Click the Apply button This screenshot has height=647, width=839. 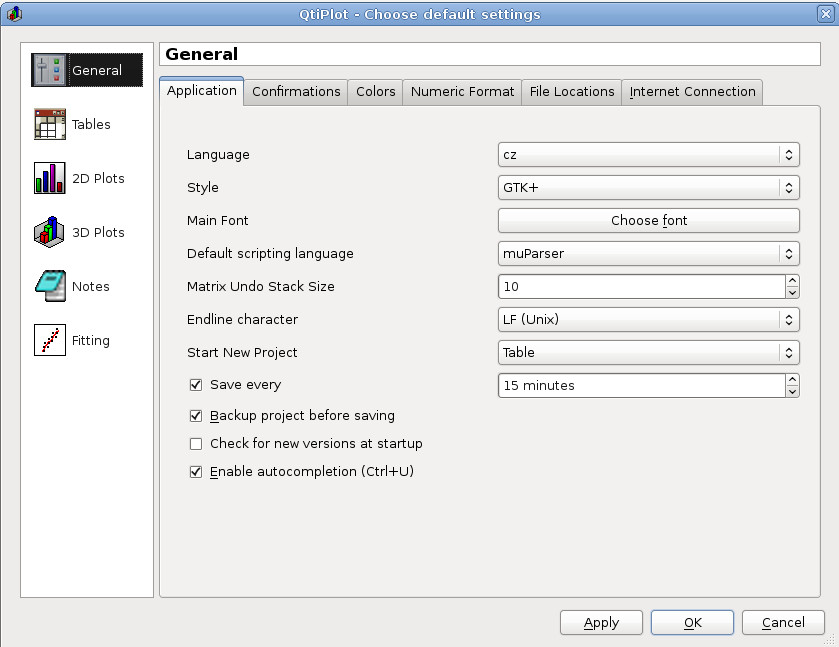pos(601,623)
